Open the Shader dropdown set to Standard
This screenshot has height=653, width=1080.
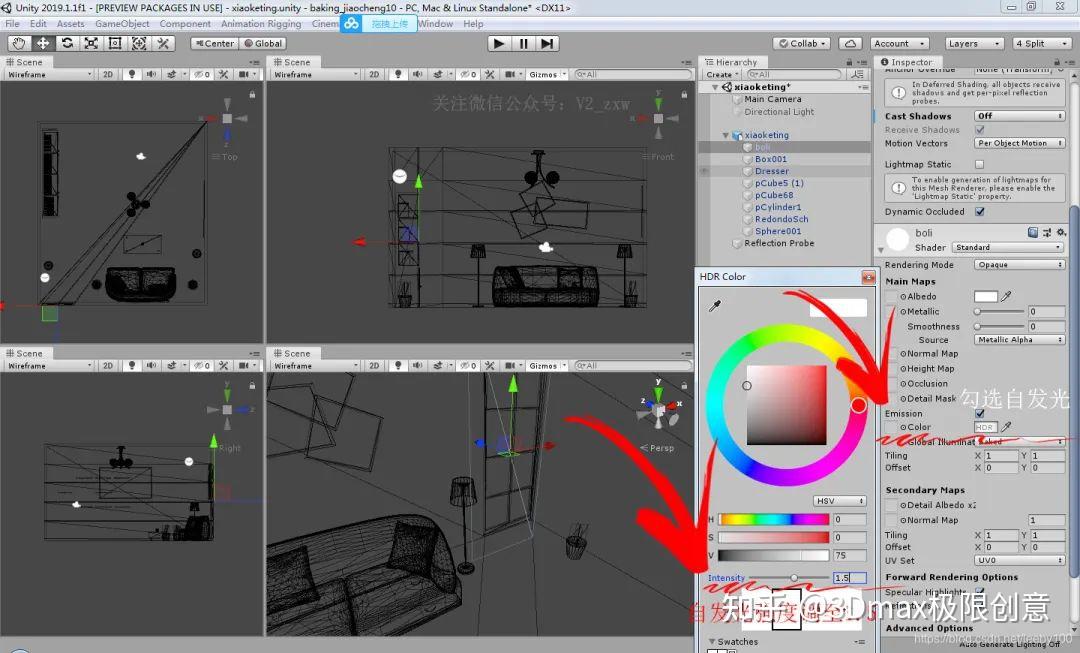tap(1005, 247)
